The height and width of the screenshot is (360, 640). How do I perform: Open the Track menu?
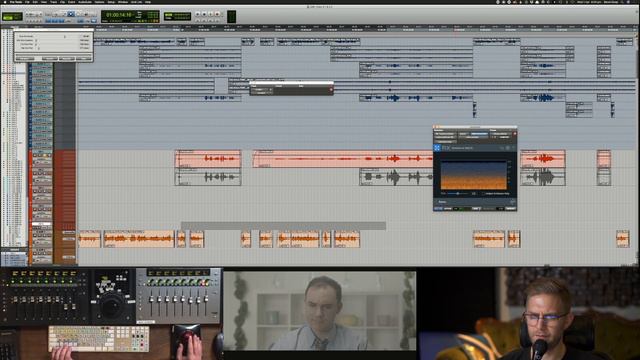coord(53,2)
